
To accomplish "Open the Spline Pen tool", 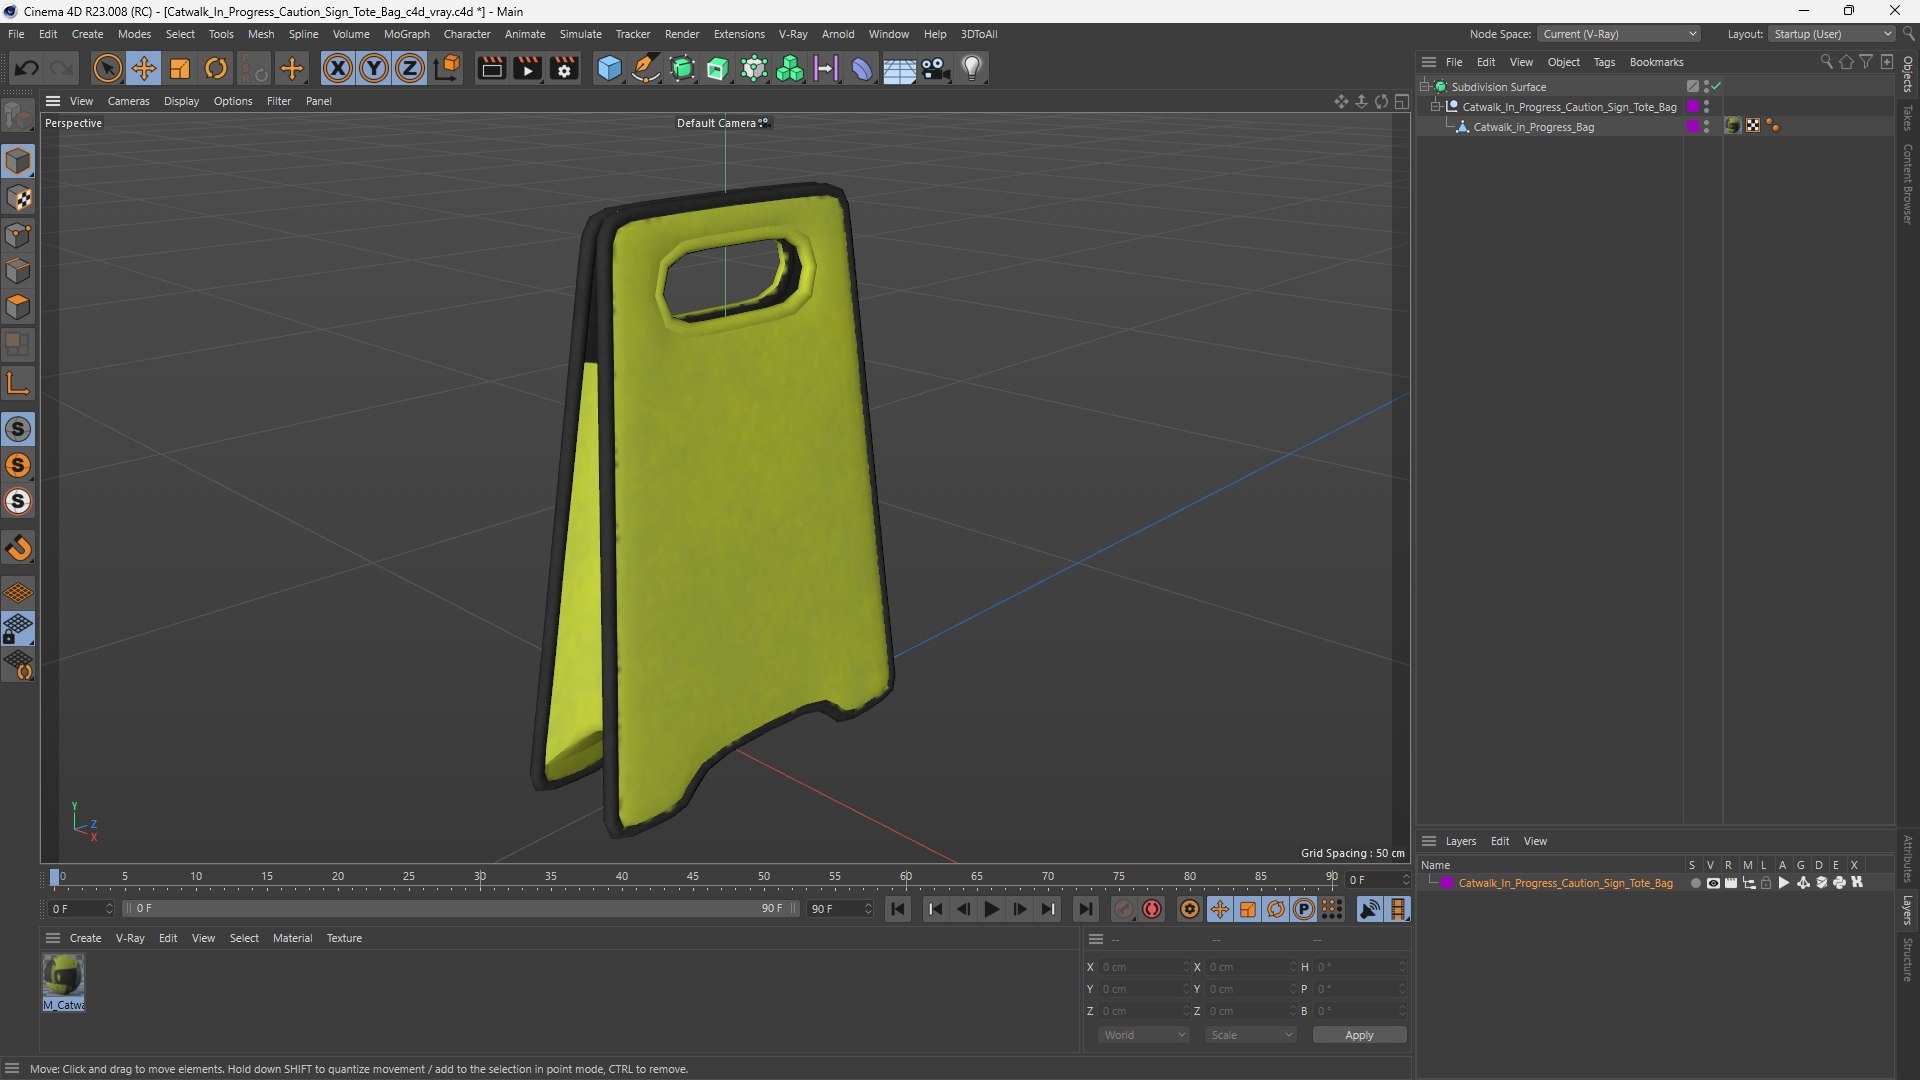I will pos(646,68).
